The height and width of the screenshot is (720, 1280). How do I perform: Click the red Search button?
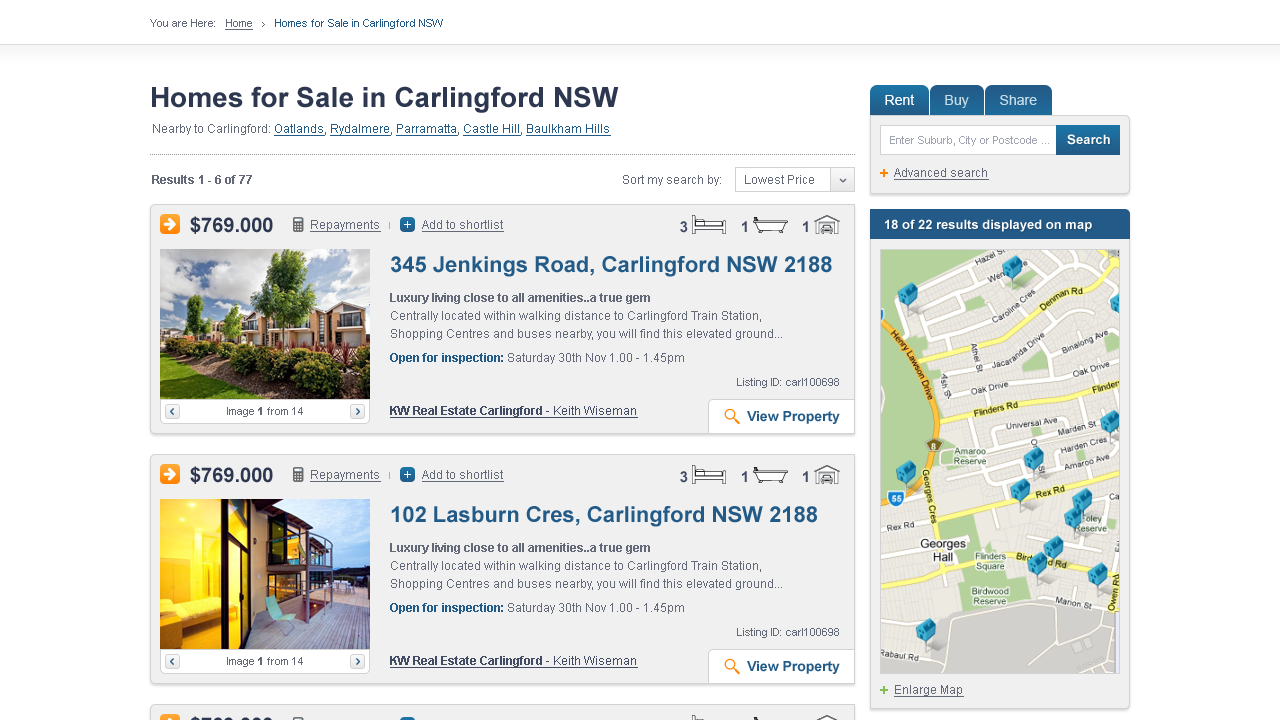(1088, 139)
